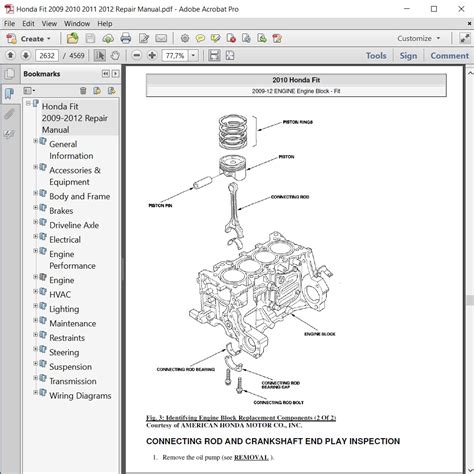The width and height of the screenshot is (474, 474).
Task: Expand the Accessories & Equipment bookmark
Action: 35,167
